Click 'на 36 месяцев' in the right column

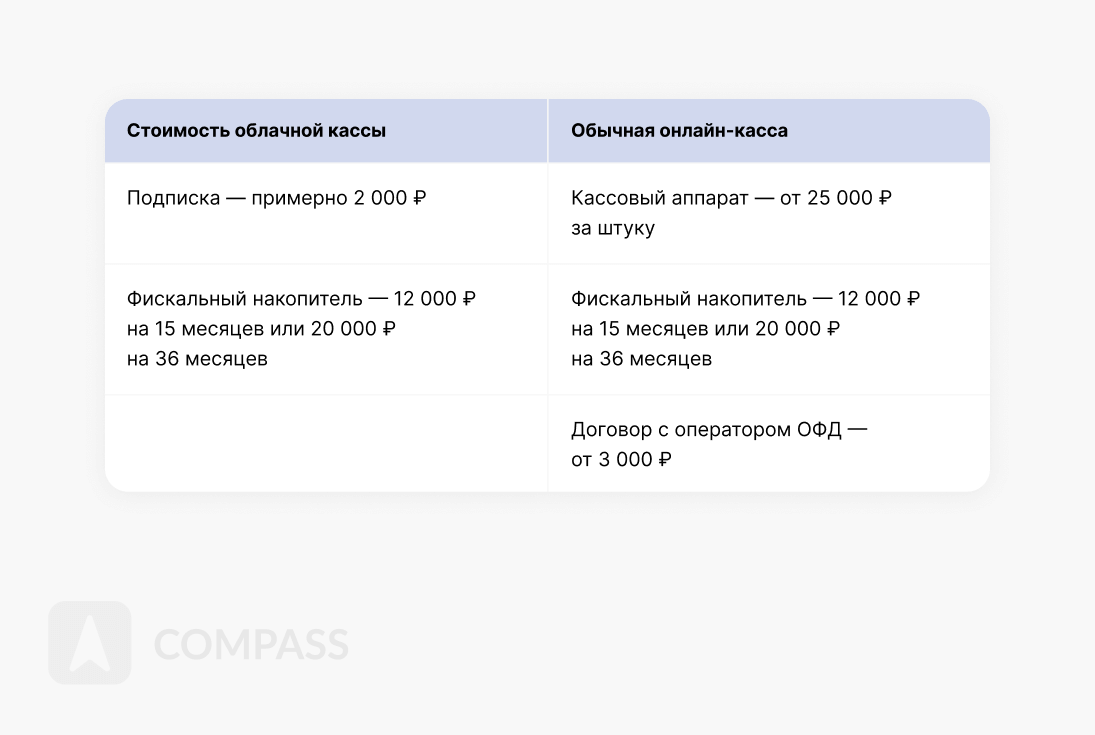pyautogui.click(x=641, y=359)
